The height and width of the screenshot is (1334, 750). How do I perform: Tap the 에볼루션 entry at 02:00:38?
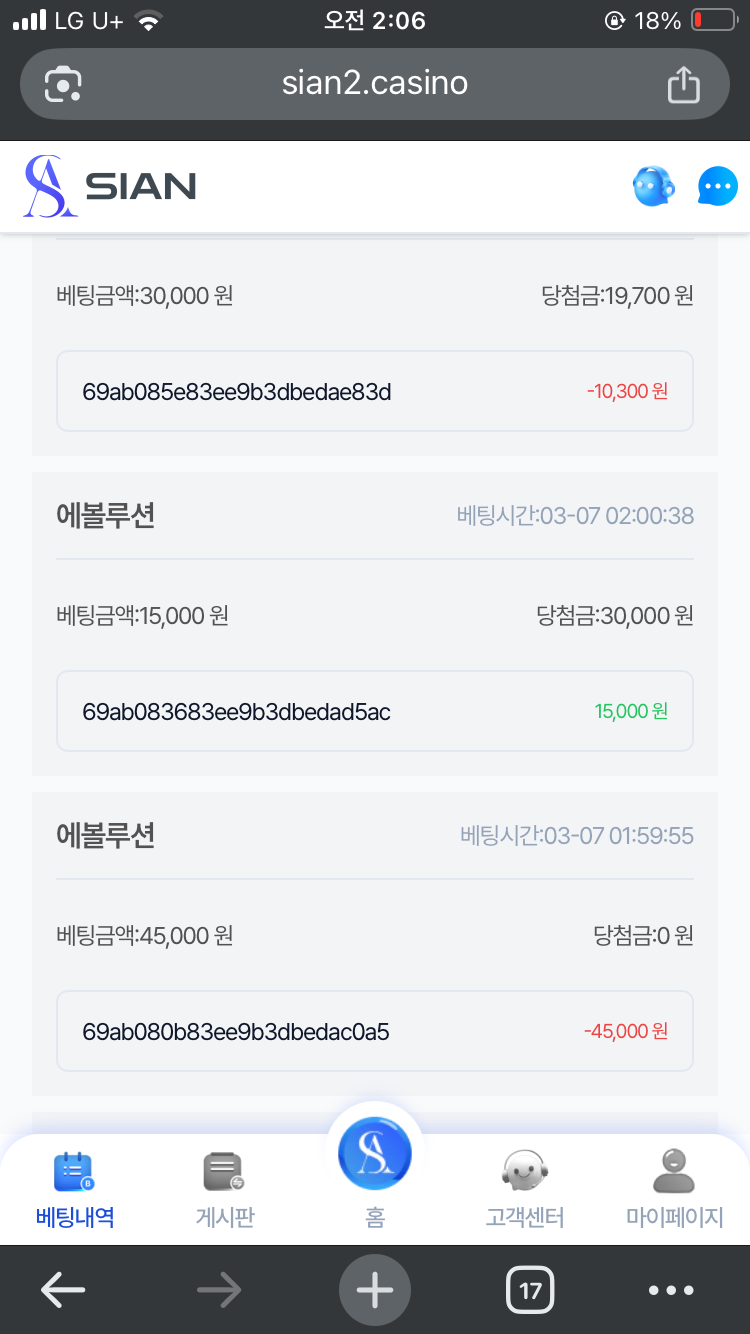point(106,516)
